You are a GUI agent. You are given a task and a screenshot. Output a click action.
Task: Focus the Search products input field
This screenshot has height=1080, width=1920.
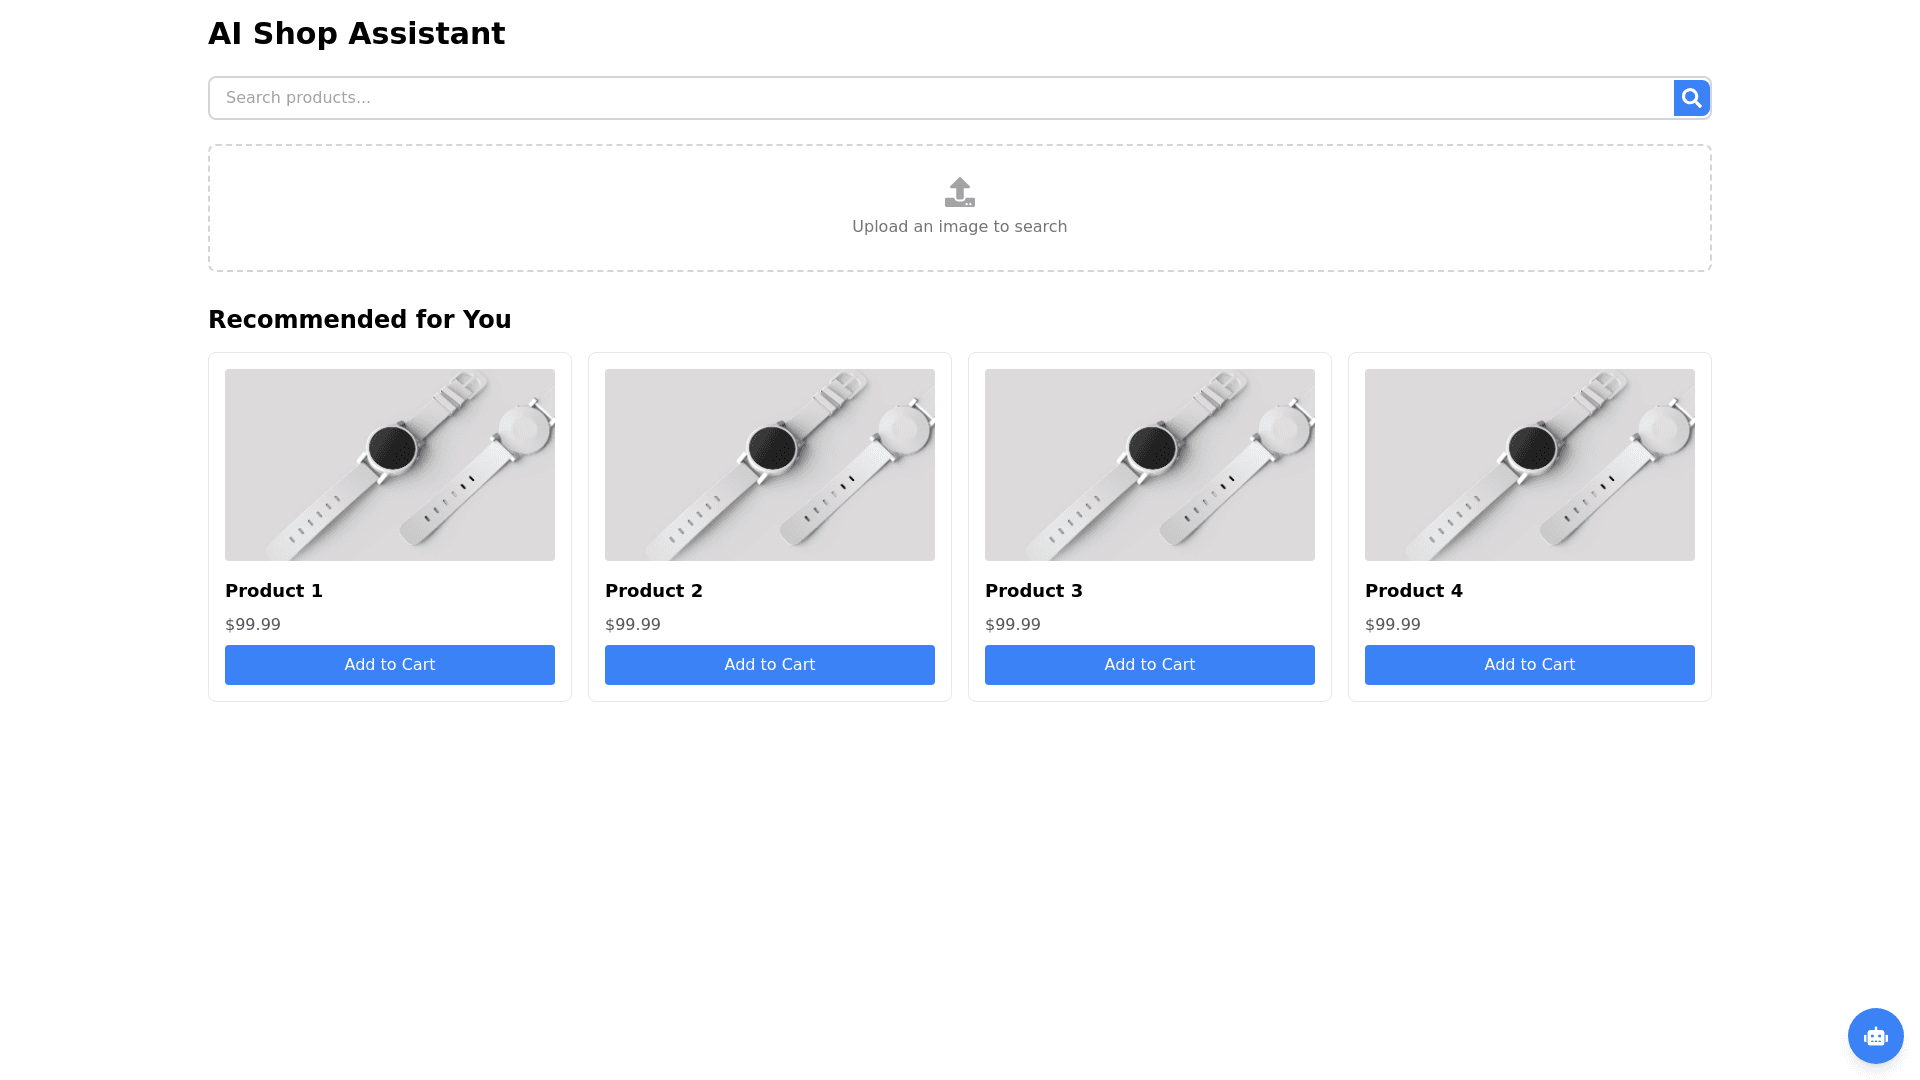pyautogui.click(x=940, y=98)
